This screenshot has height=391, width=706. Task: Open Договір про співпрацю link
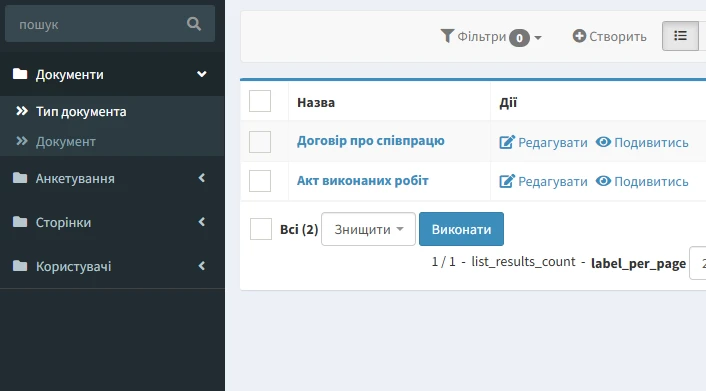coord(371,141)
